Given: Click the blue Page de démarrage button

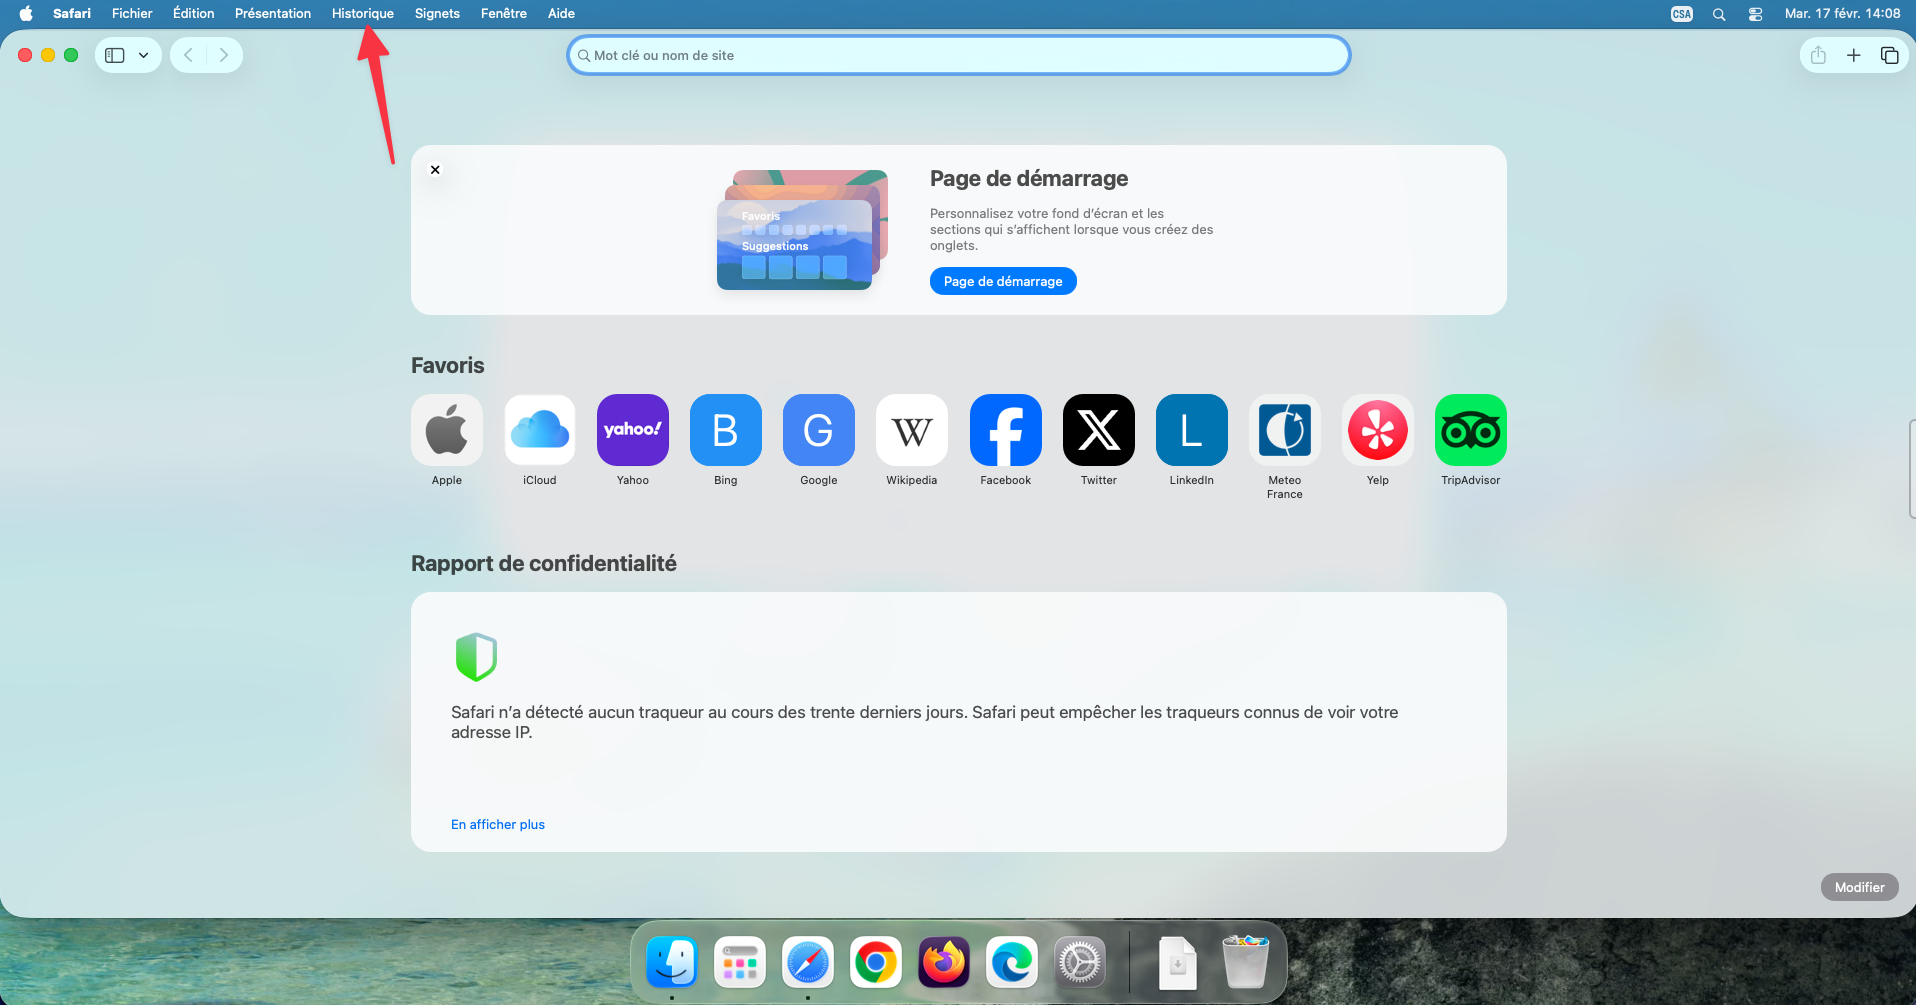Looking at the screenshot, I should 1003,281.
